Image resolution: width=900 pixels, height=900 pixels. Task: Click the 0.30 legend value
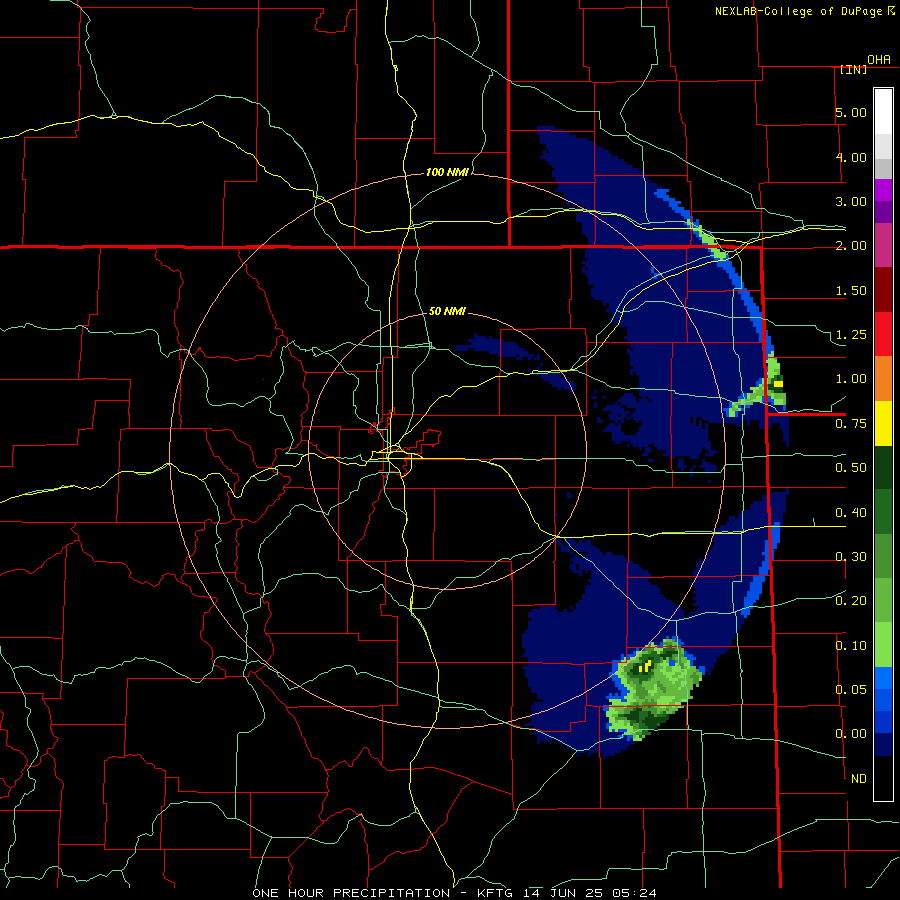pyautogui.click(x=851, y=557)
